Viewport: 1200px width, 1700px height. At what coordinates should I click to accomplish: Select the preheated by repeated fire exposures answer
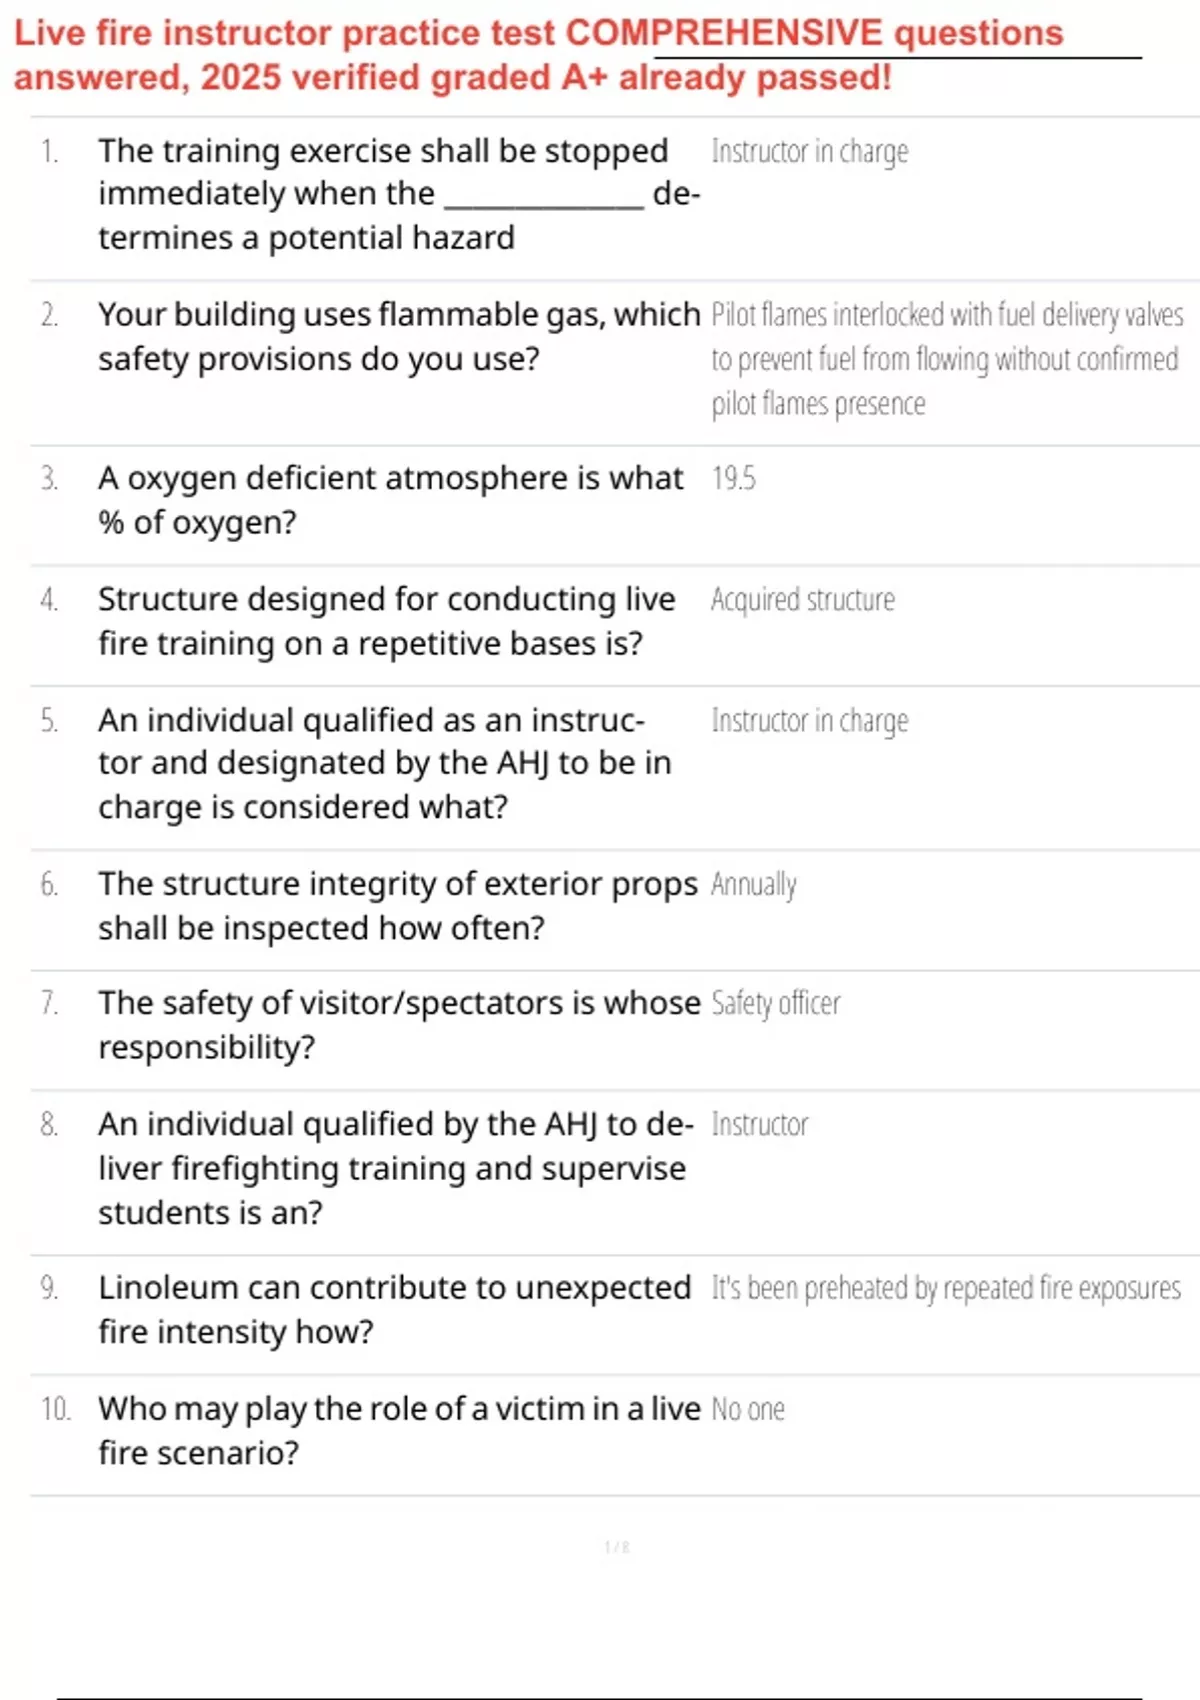click(x=945, y=1289)
